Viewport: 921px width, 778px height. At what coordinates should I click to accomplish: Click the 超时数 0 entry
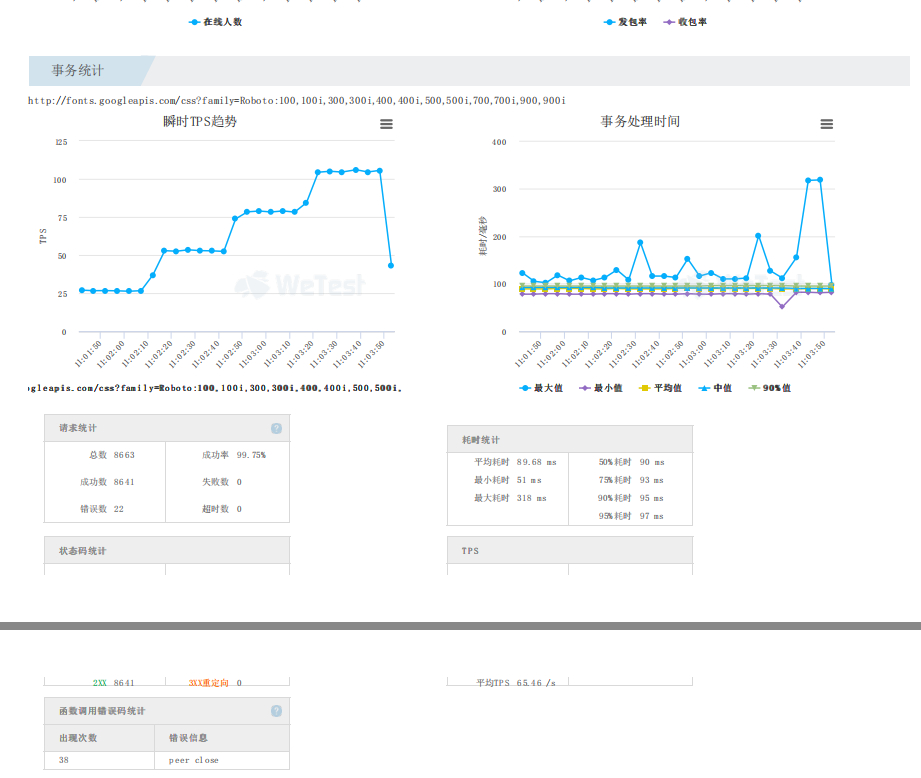click(x=222, y=509)
